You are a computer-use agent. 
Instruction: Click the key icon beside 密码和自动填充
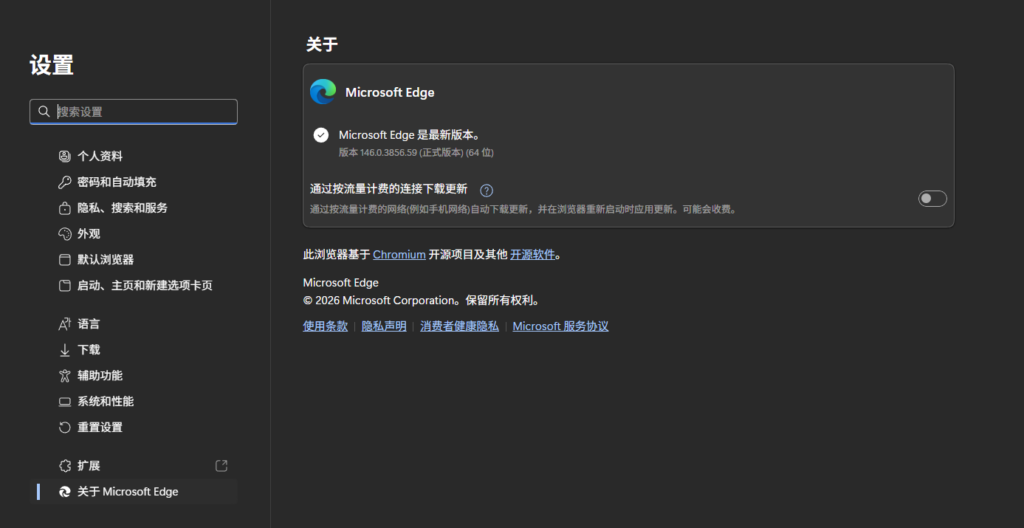65,182
